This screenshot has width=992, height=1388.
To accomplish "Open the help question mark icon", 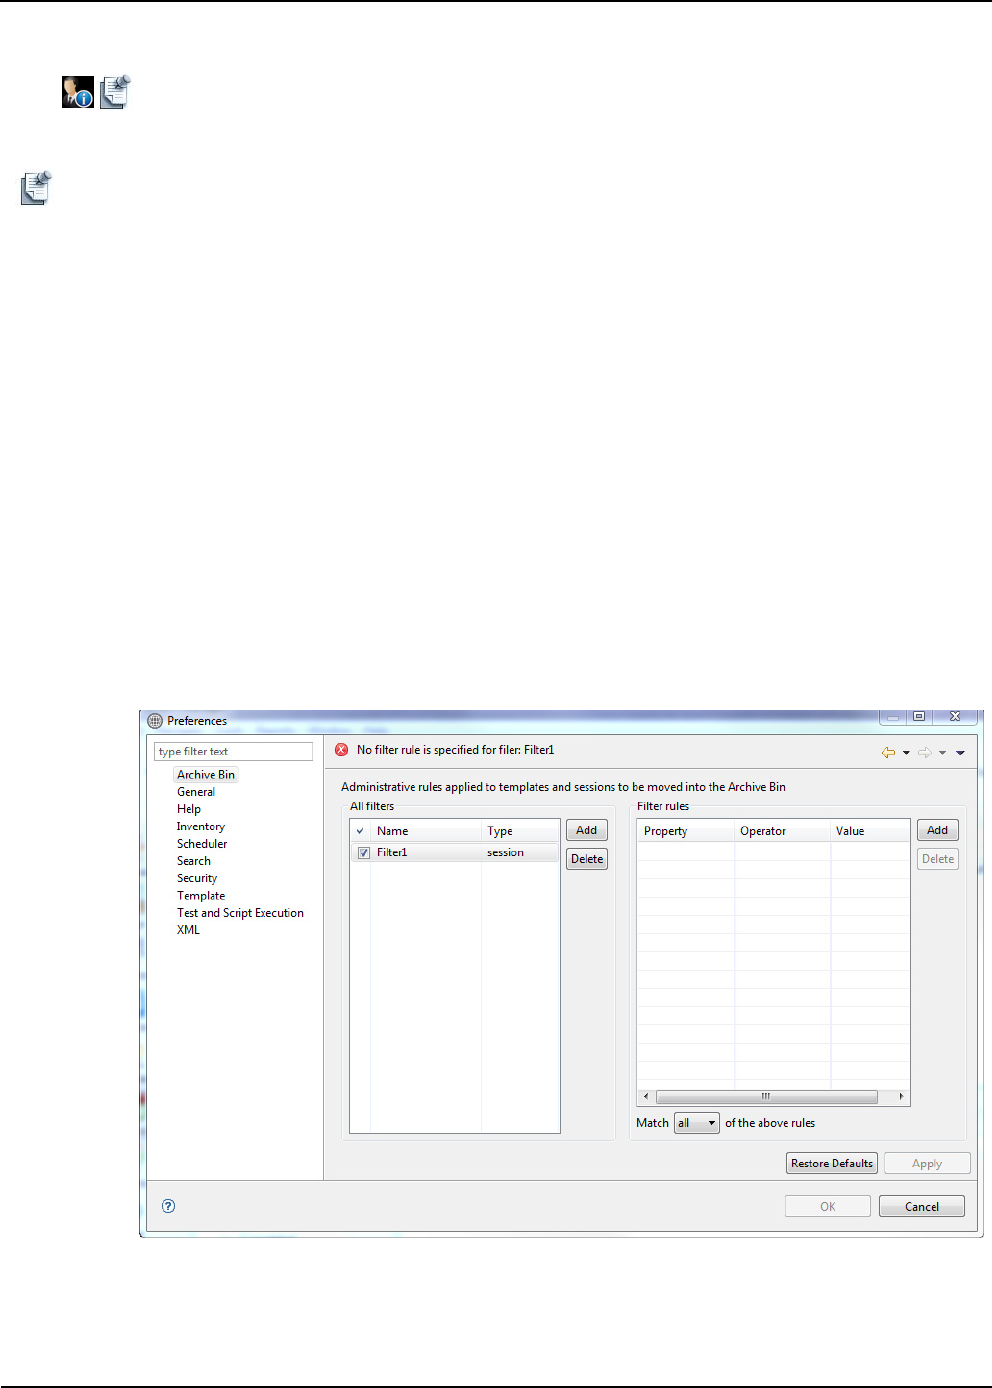I will pos(169,1206).
